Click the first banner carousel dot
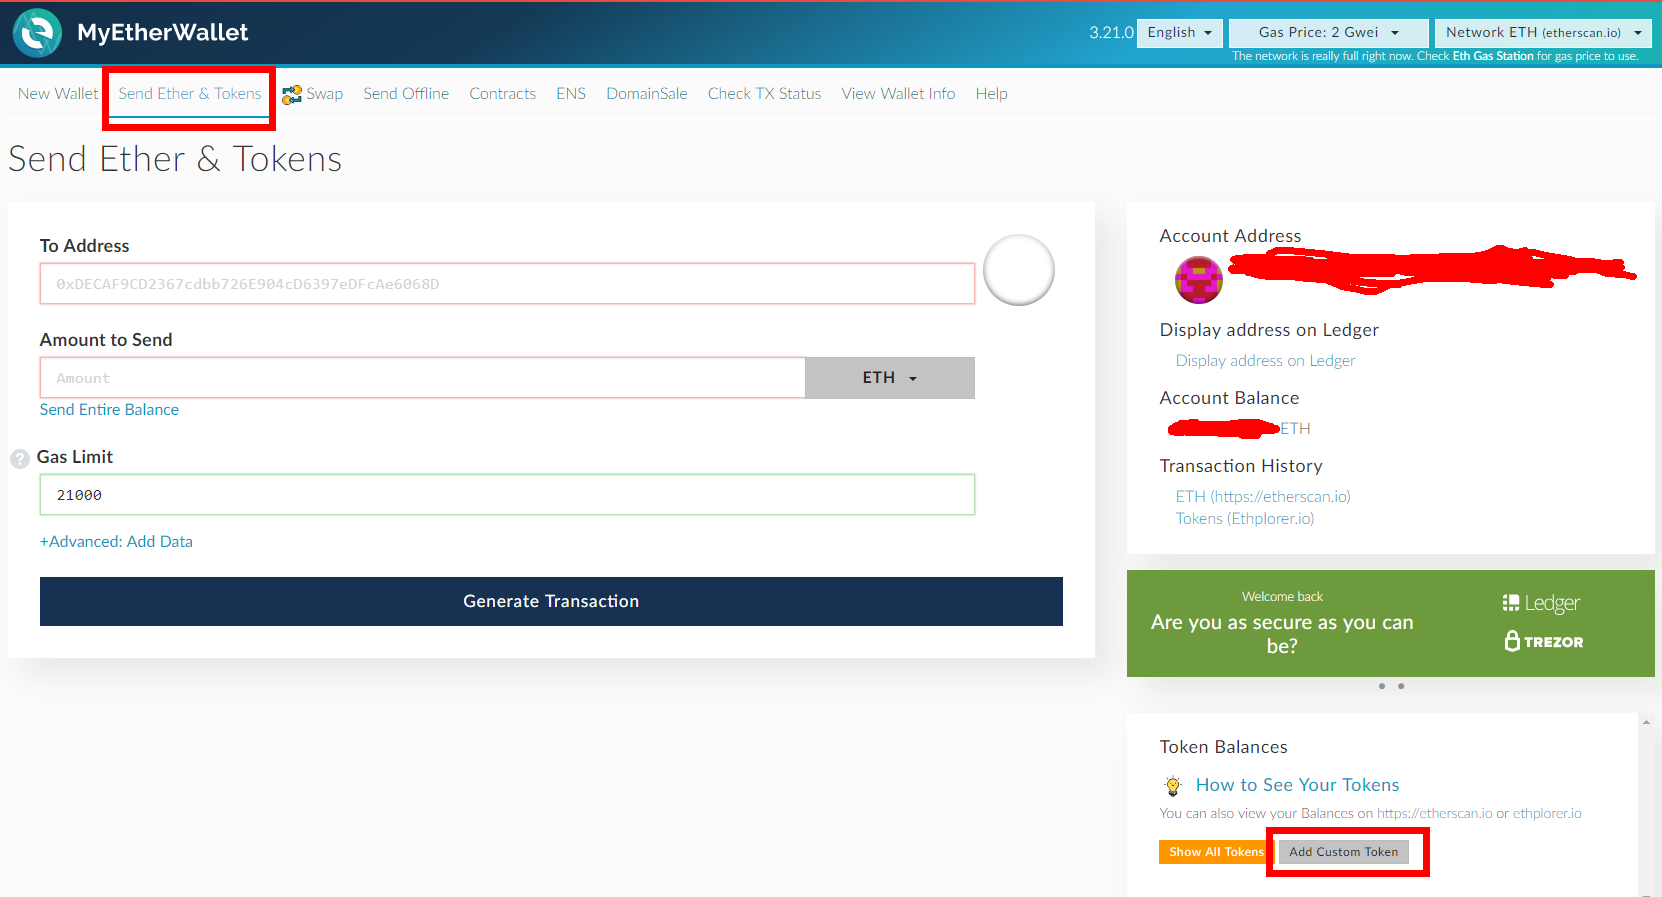Image resolution: width=1662 pixels, height=897 pixels. point(1382,686)
